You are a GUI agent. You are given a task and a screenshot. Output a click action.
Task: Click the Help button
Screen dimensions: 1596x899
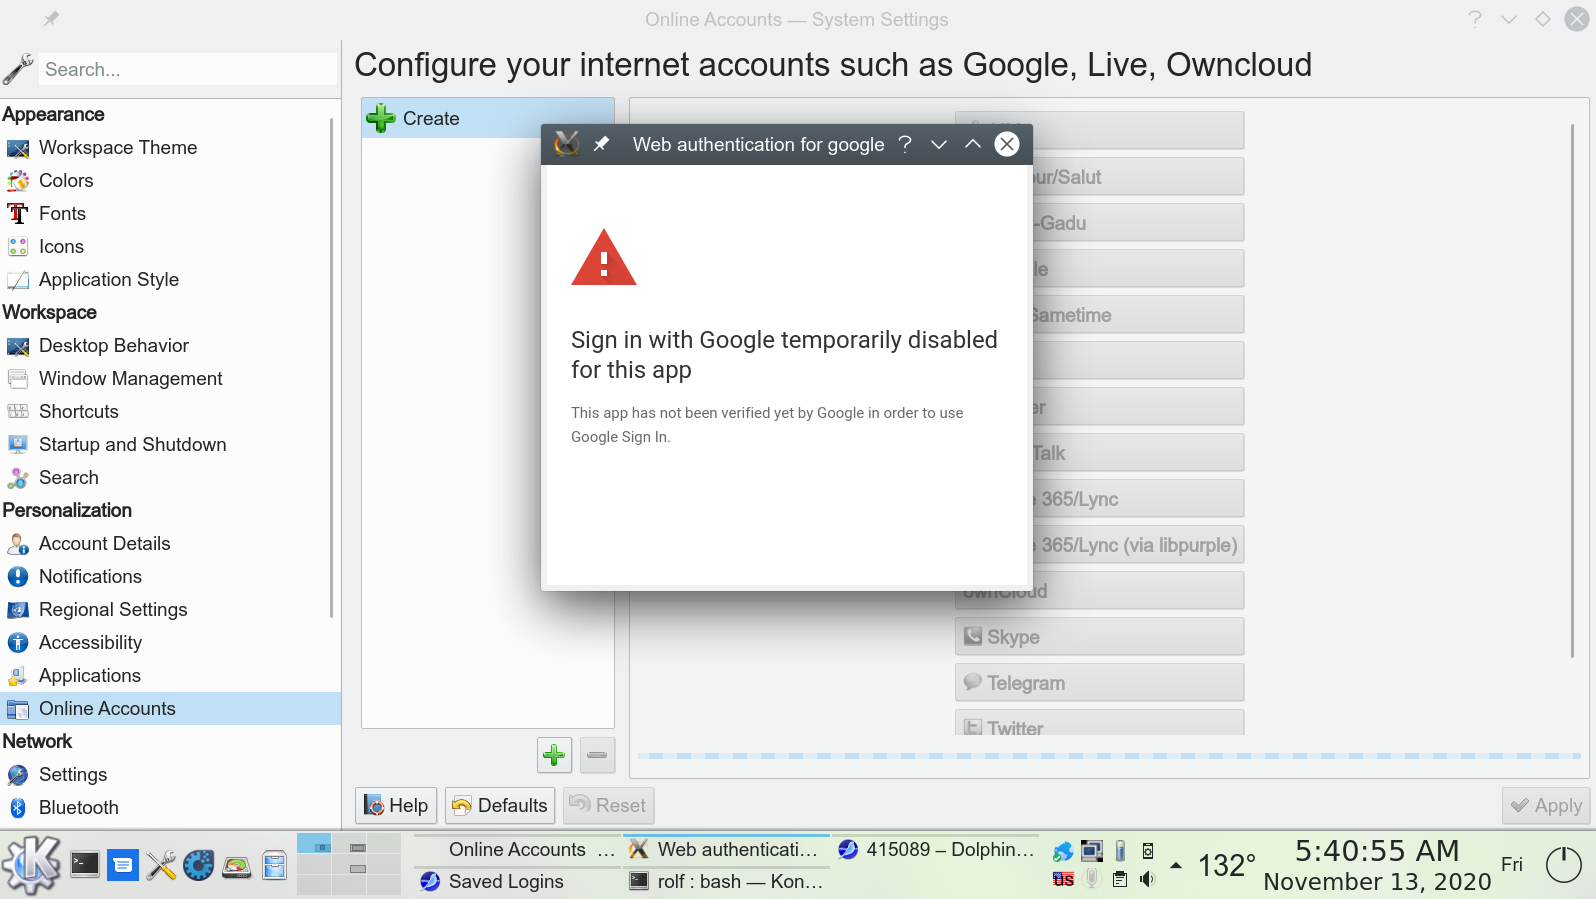[396, 805]
